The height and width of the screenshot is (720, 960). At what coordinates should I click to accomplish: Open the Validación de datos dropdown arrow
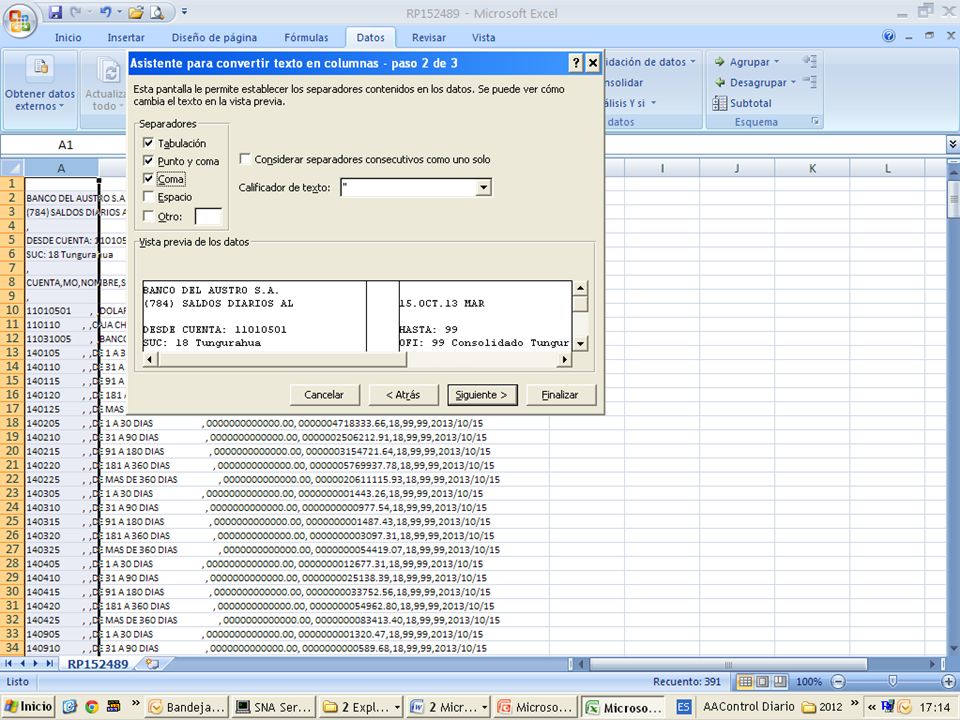(x=693, y=62)
